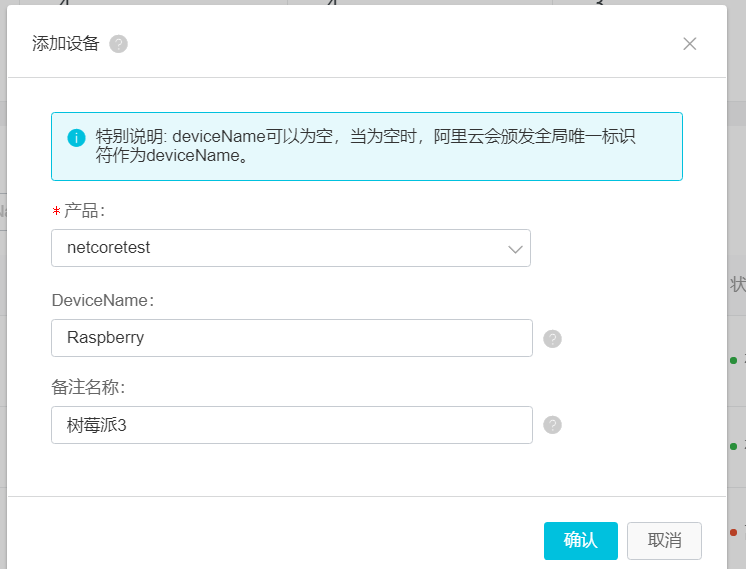Click the 产品 field label
Viewport: 746px width, 569px height.
(x=84, y=211)
